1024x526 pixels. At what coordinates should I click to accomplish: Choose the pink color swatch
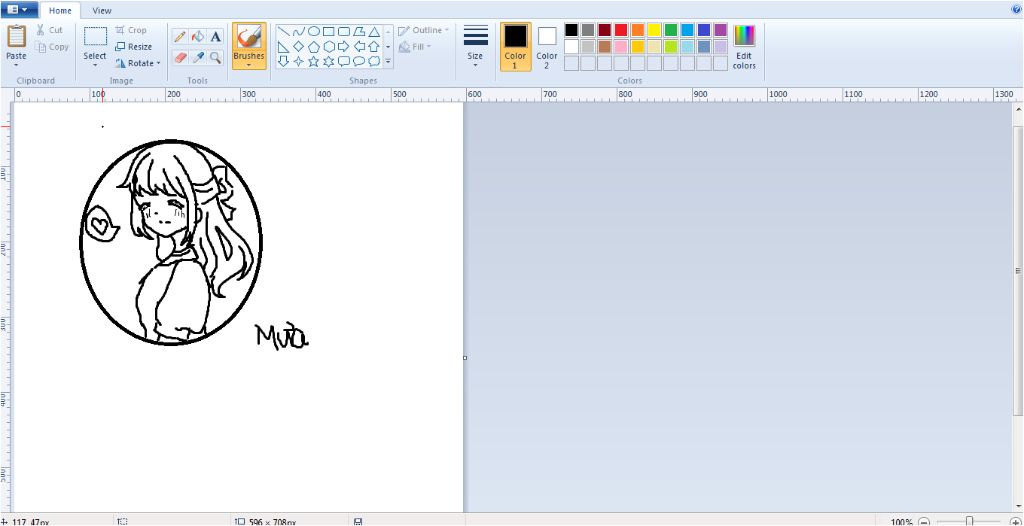pos(621,47)
